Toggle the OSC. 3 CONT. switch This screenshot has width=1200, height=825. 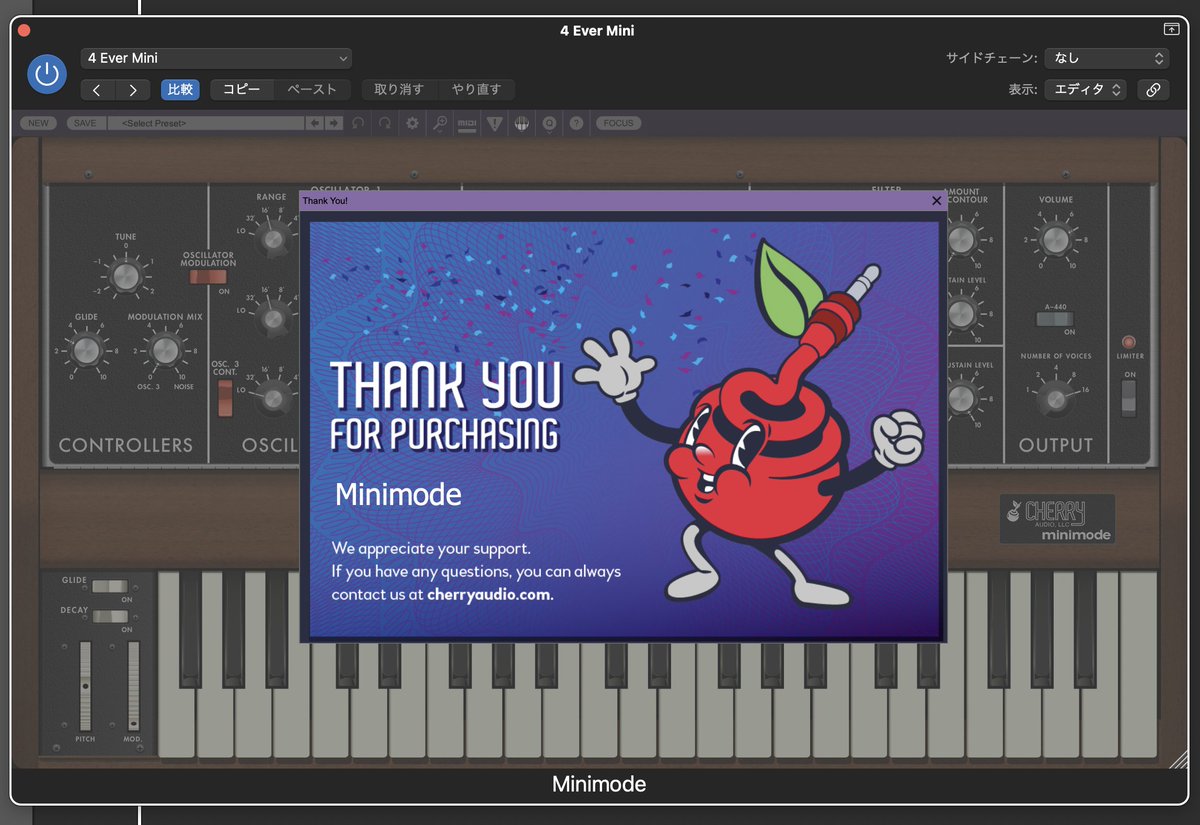(225, 397)
